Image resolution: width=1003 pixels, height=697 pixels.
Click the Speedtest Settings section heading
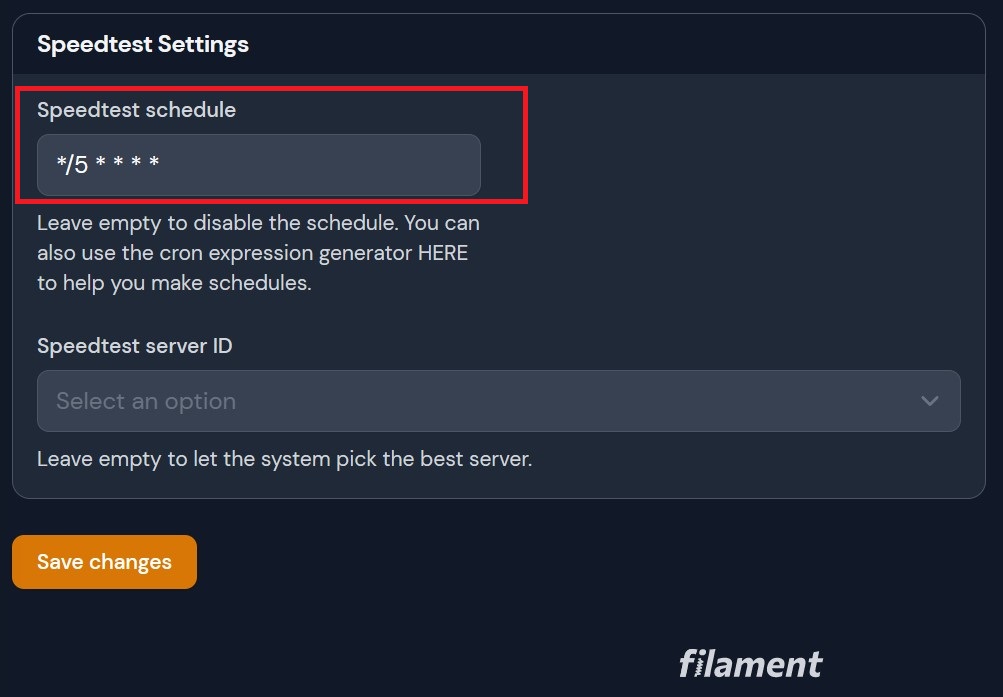(143, 45)
